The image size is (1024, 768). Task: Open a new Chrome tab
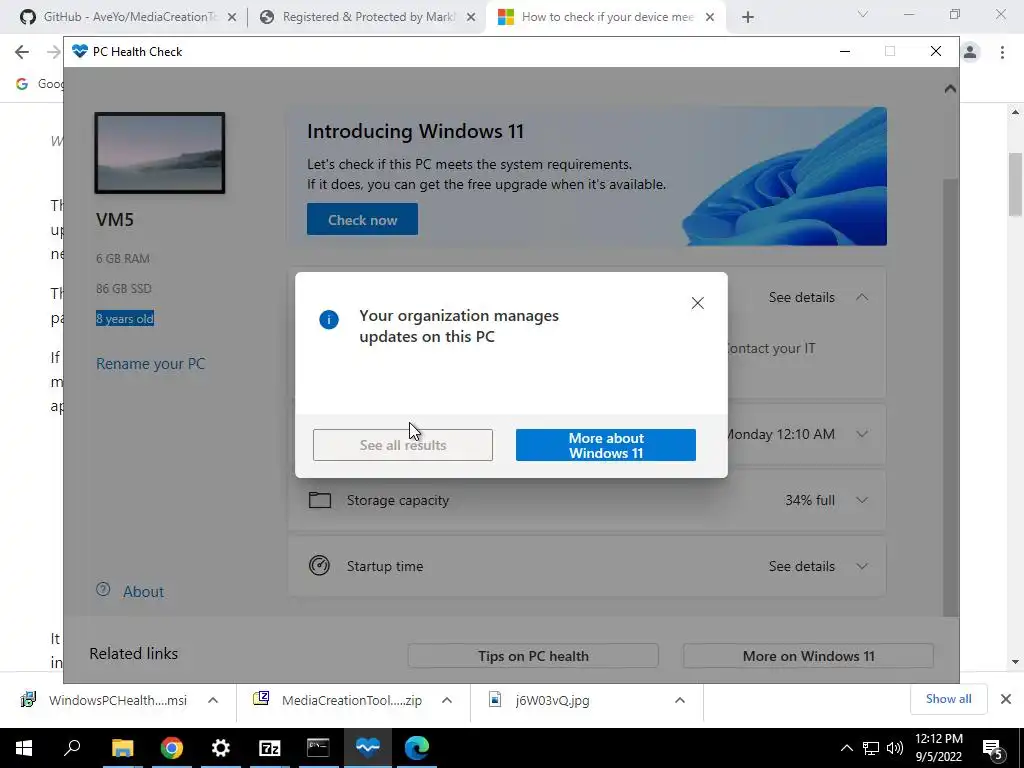[748, 18]
